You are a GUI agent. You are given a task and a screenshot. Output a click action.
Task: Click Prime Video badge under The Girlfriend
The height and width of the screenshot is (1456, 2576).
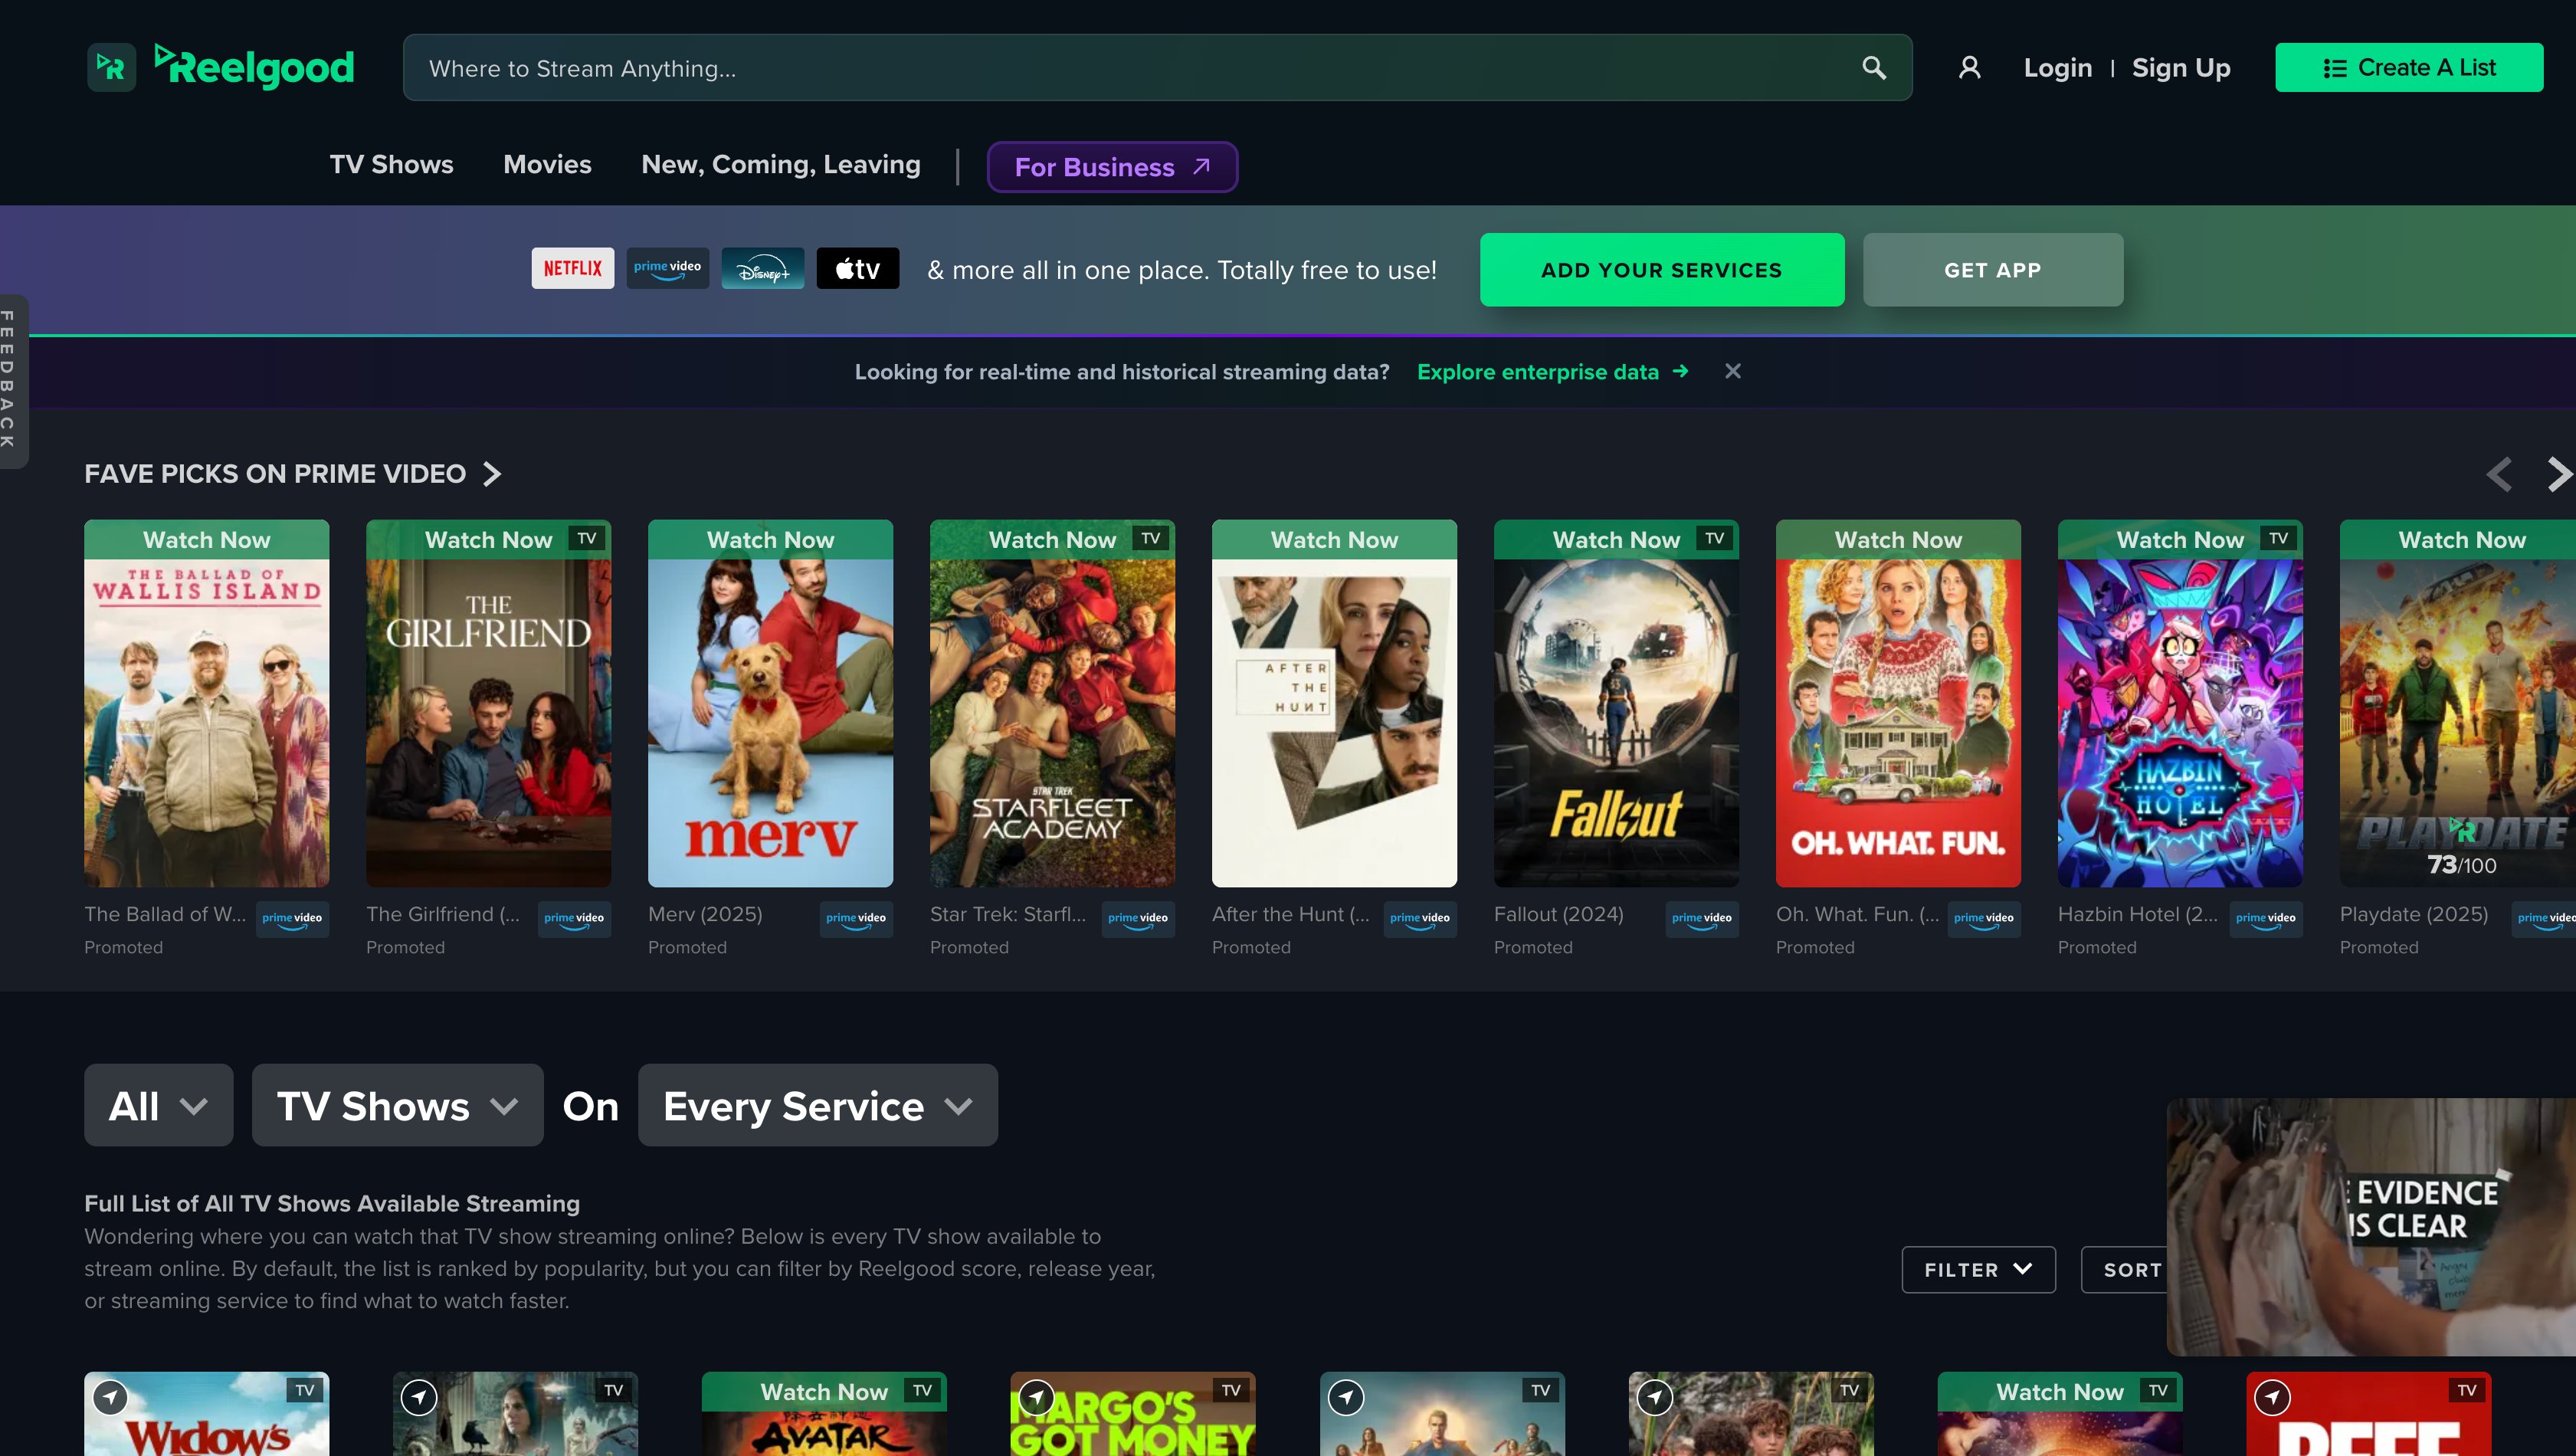pos(574,918)
